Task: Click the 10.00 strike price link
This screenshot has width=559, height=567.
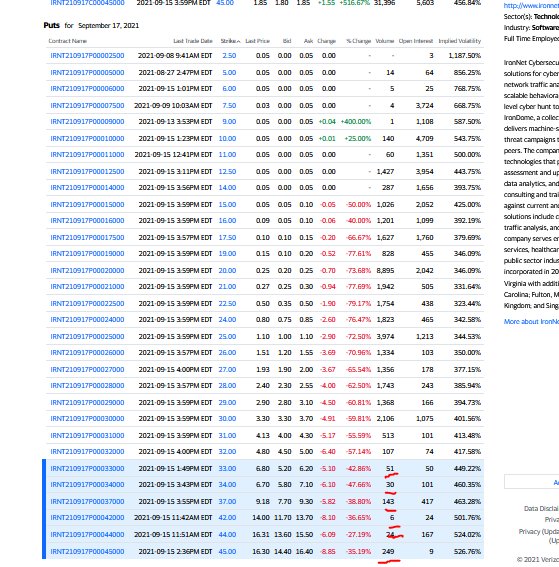Action: 227,138
